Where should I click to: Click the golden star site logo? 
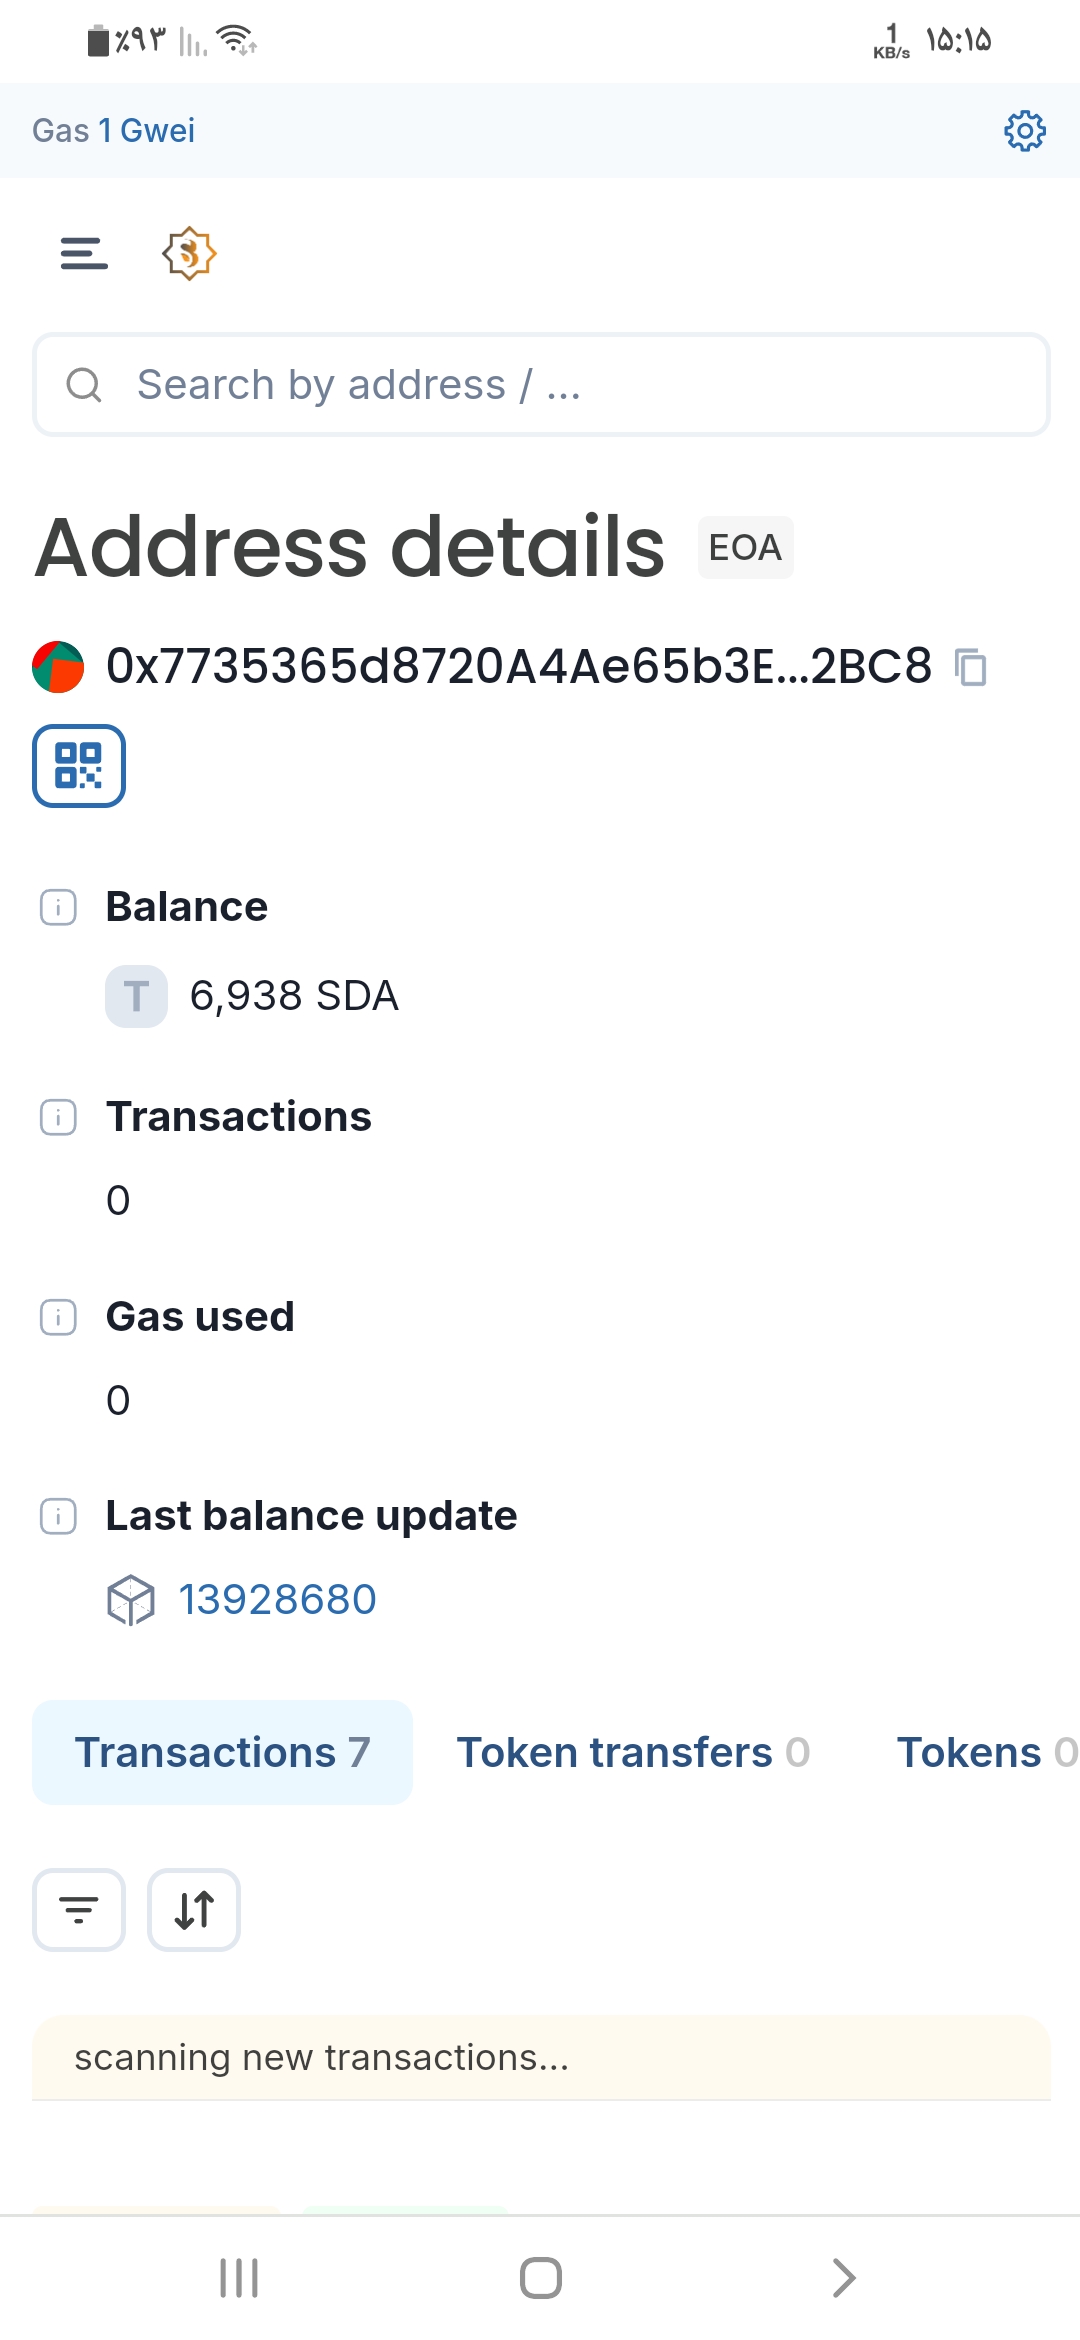click(x=189, y=254)
